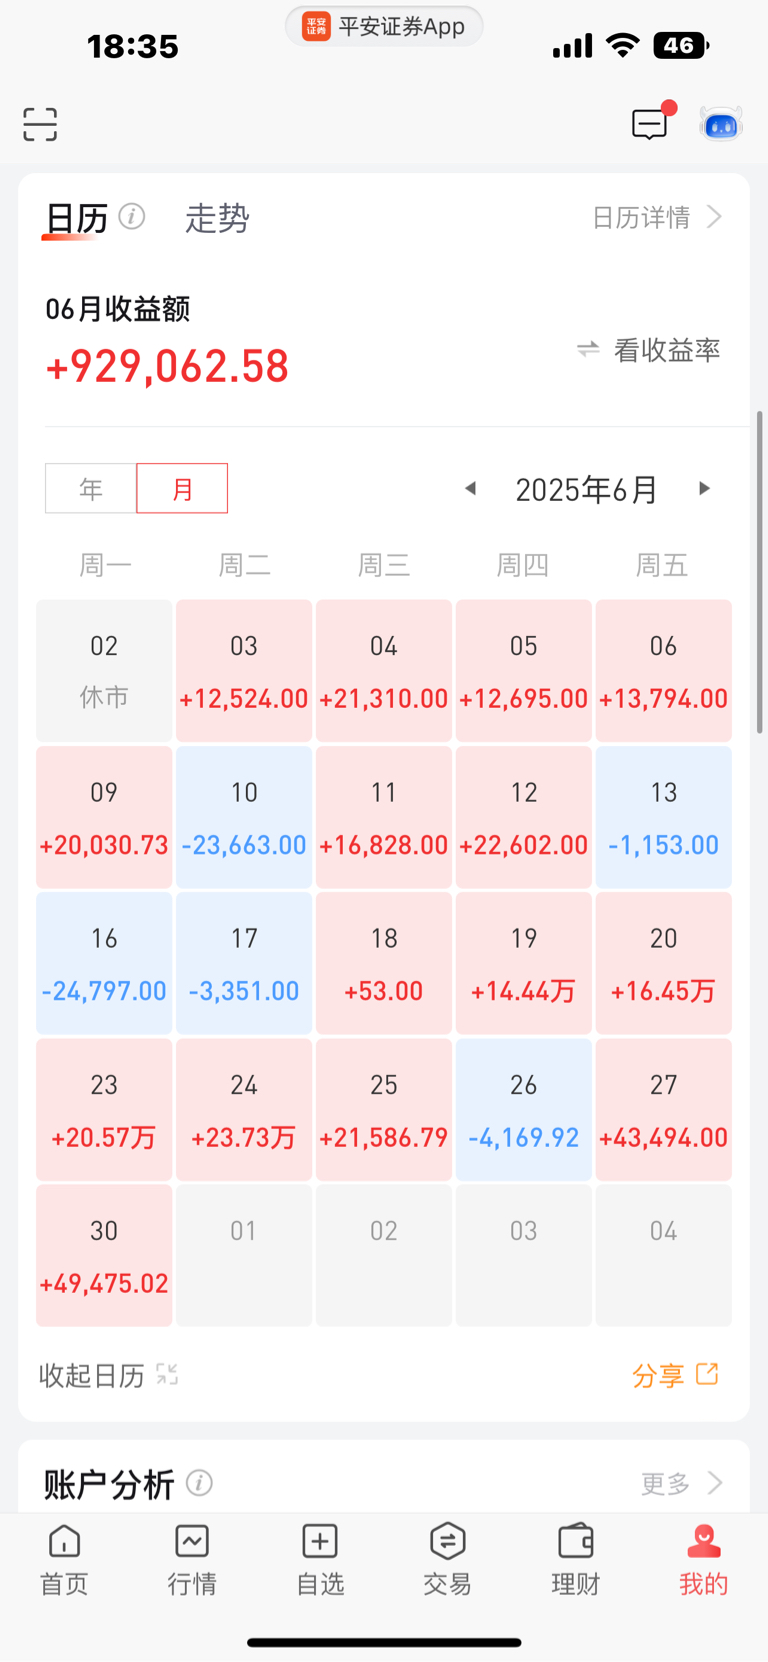Tap the 2025年6月 month label
The width and height of the screenshot is (768, 1662).
click(x=586, y=489)
